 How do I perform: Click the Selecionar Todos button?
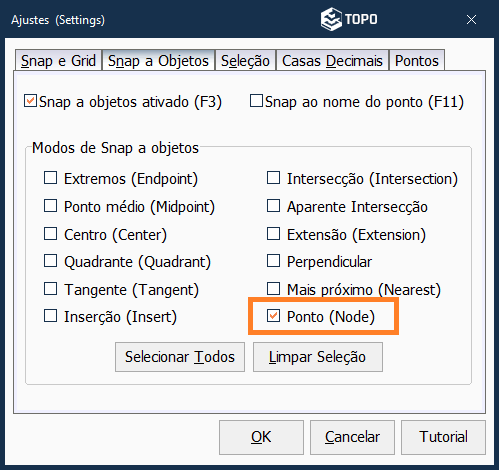pyautogui.click(x=180, y=357)
